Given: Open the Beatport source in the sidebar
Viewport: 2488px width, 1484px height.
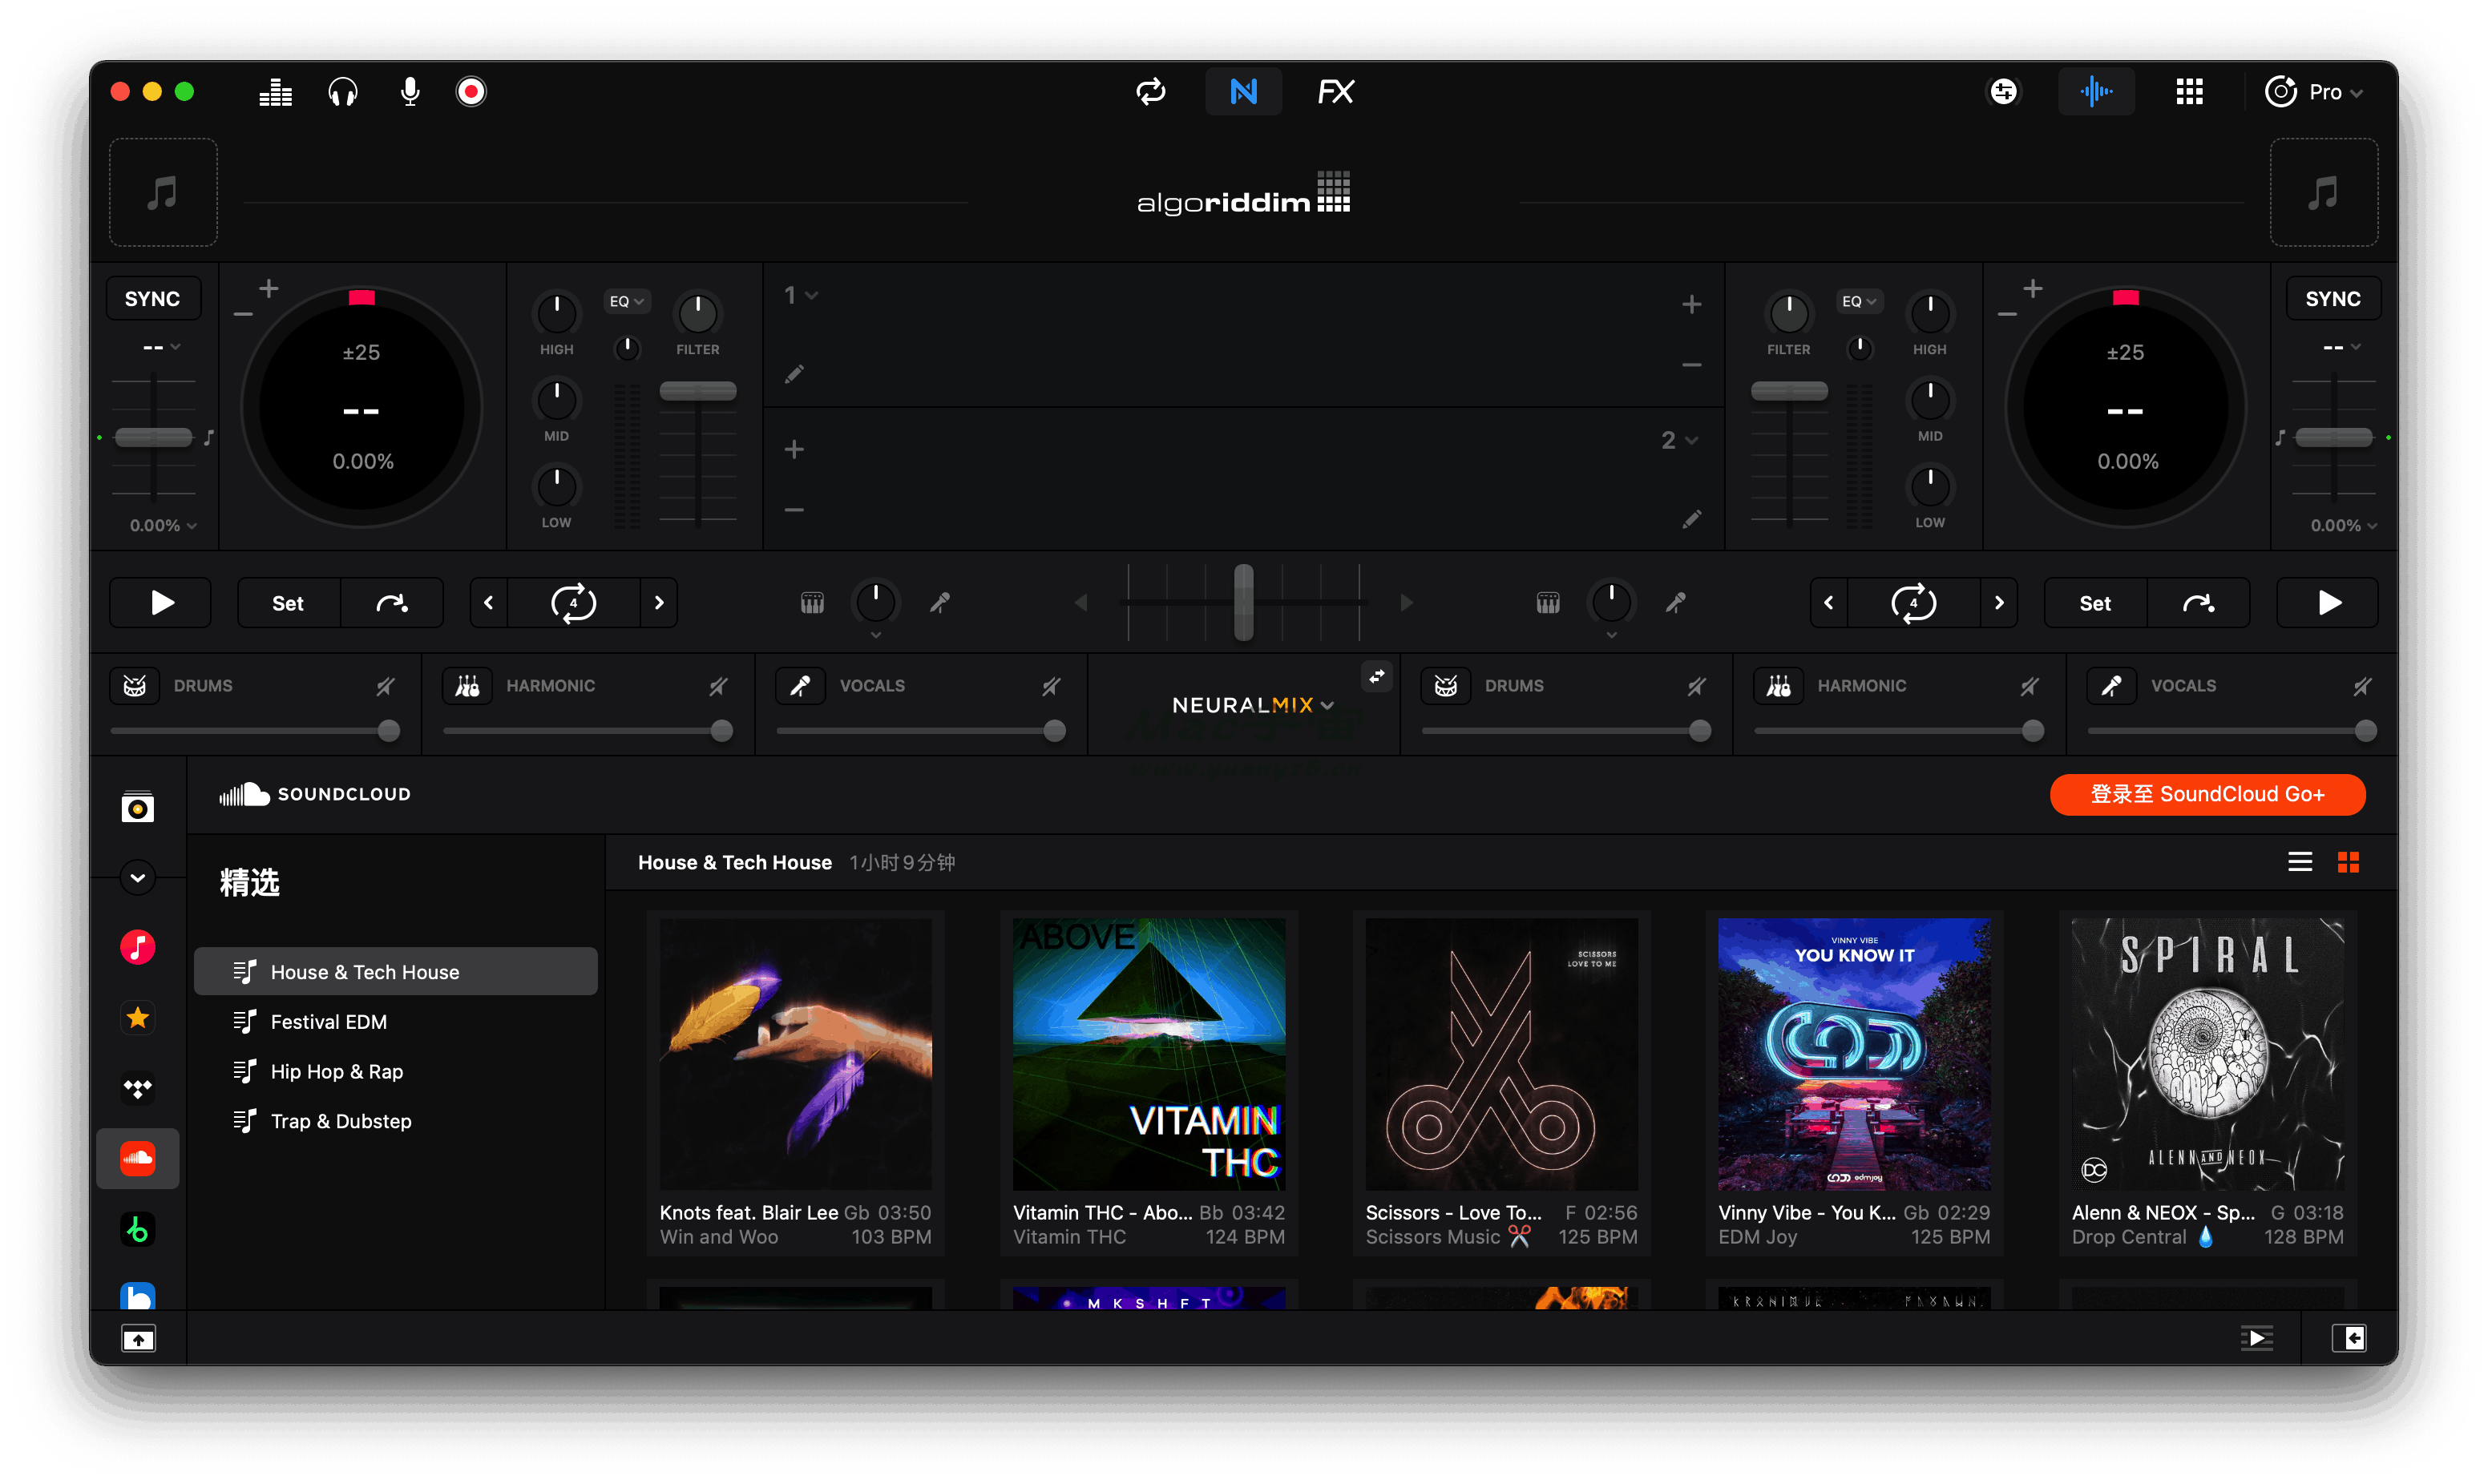Looking at the screenshot, I should (137, 1229).
